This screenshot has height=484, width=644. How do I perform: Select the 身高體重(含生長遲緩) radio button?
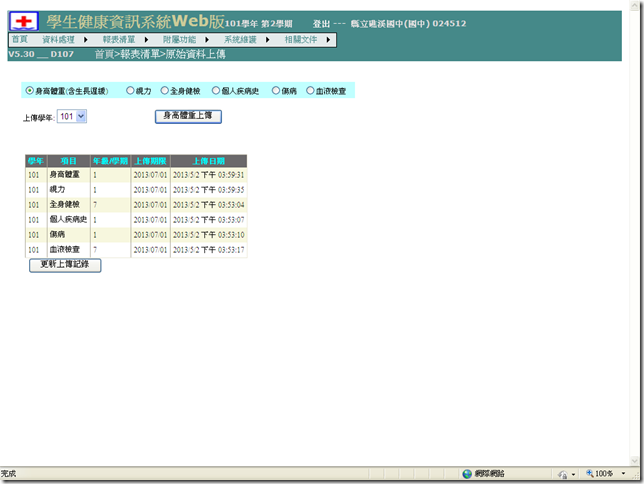(x=30, y=90)
